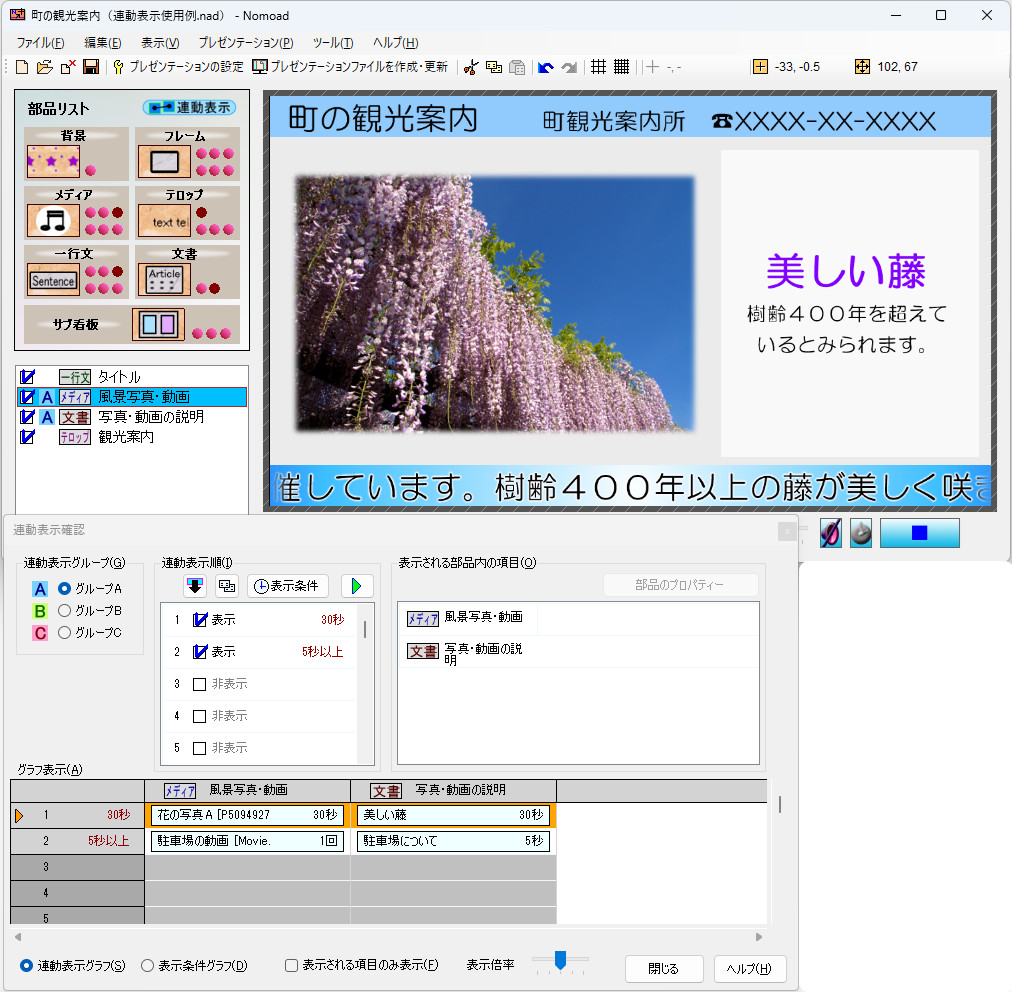
Task: Select 写真・動画の説明 row in parts list
Action: point(132,417)
